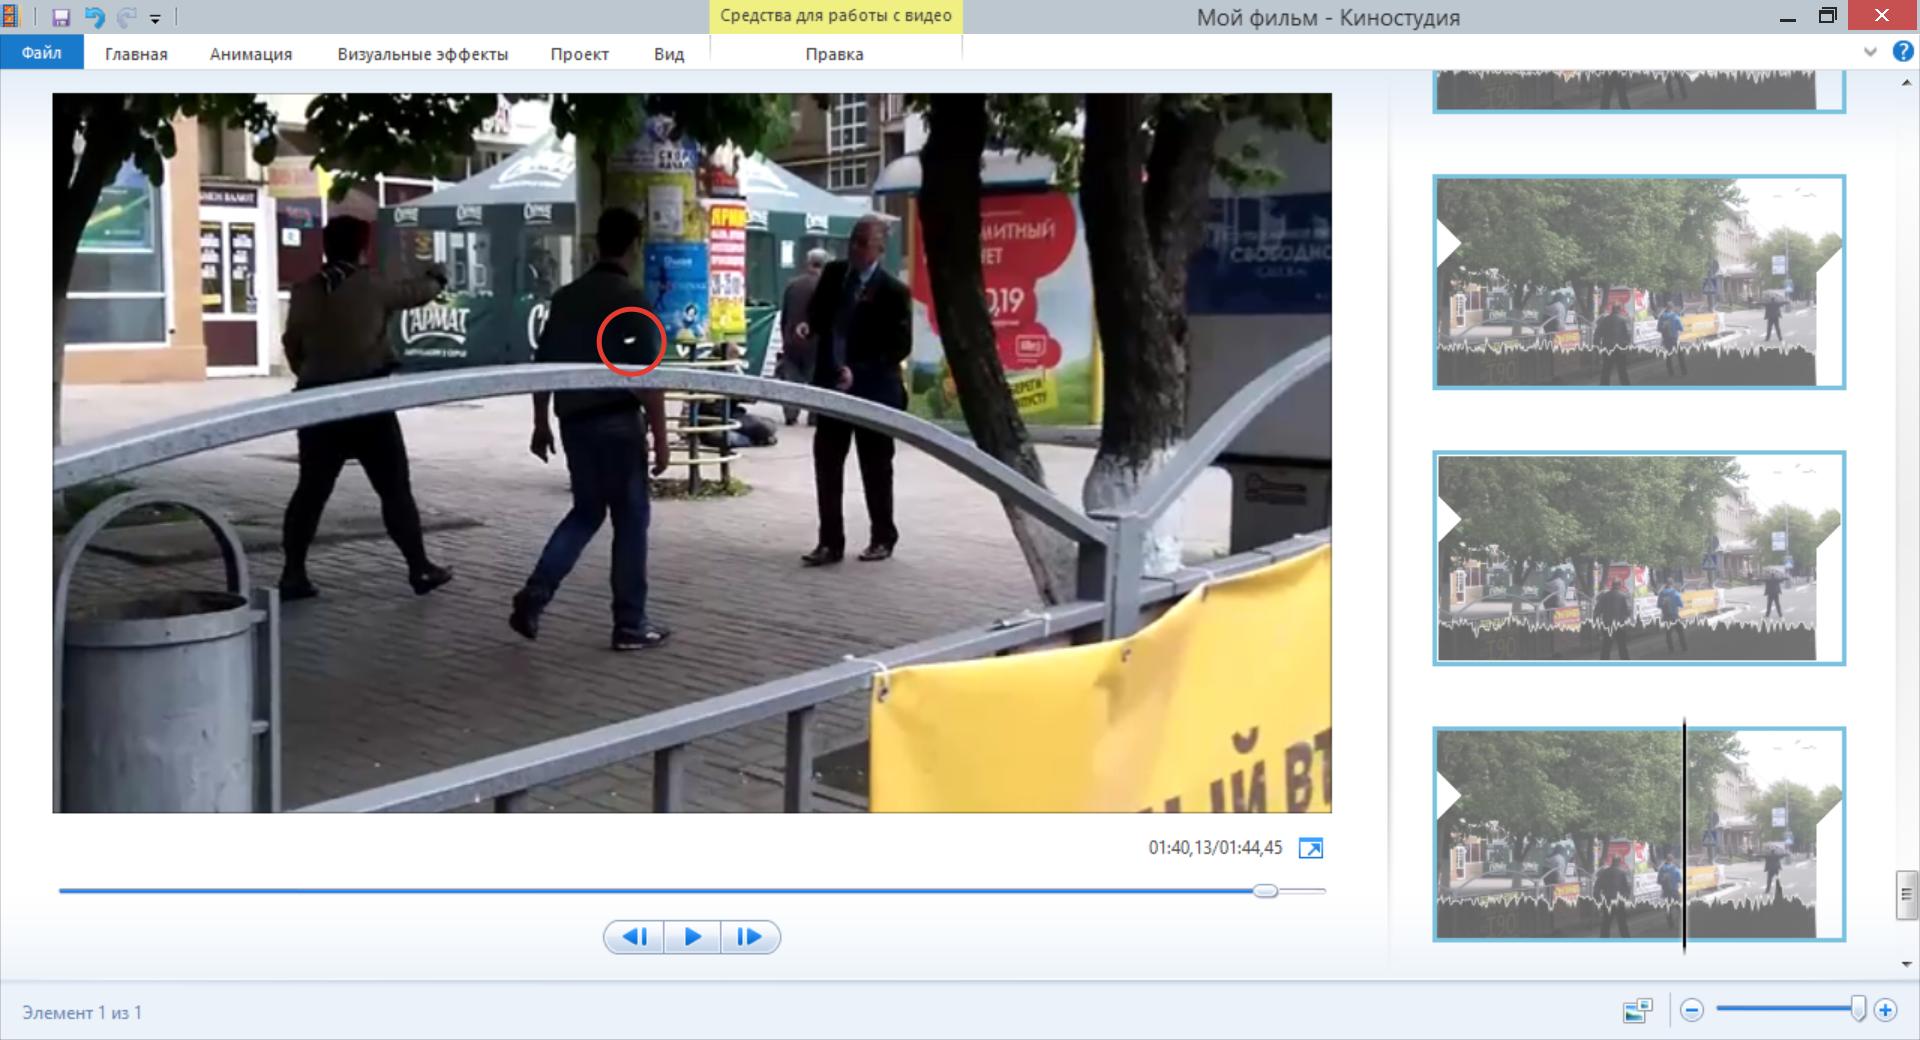
Task: Click the bottom clip strip with the playhead
Action: 1639,834
